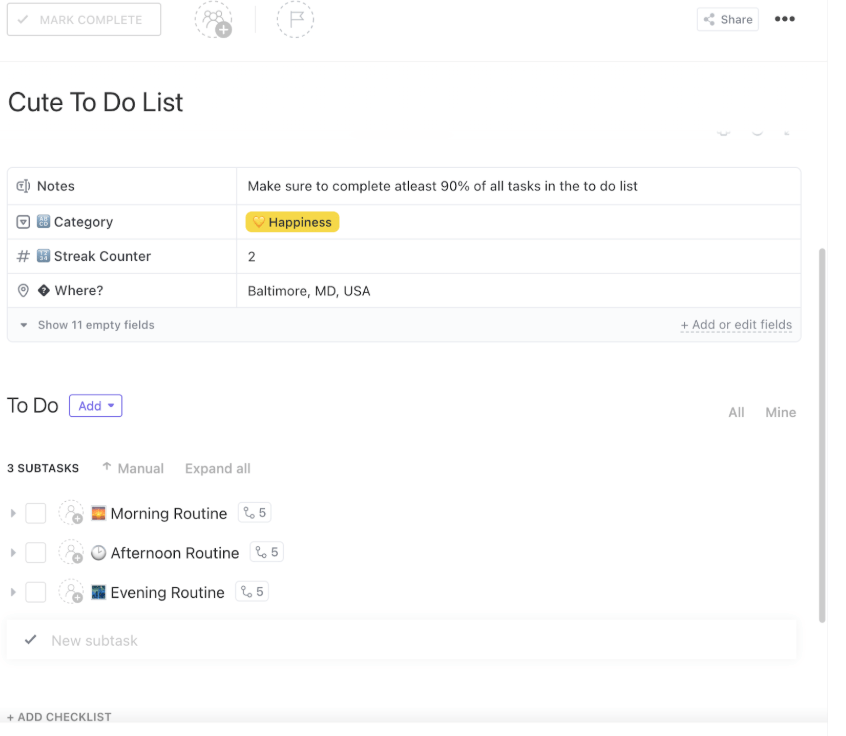Check the Morning Routine status box

(36, 513)
